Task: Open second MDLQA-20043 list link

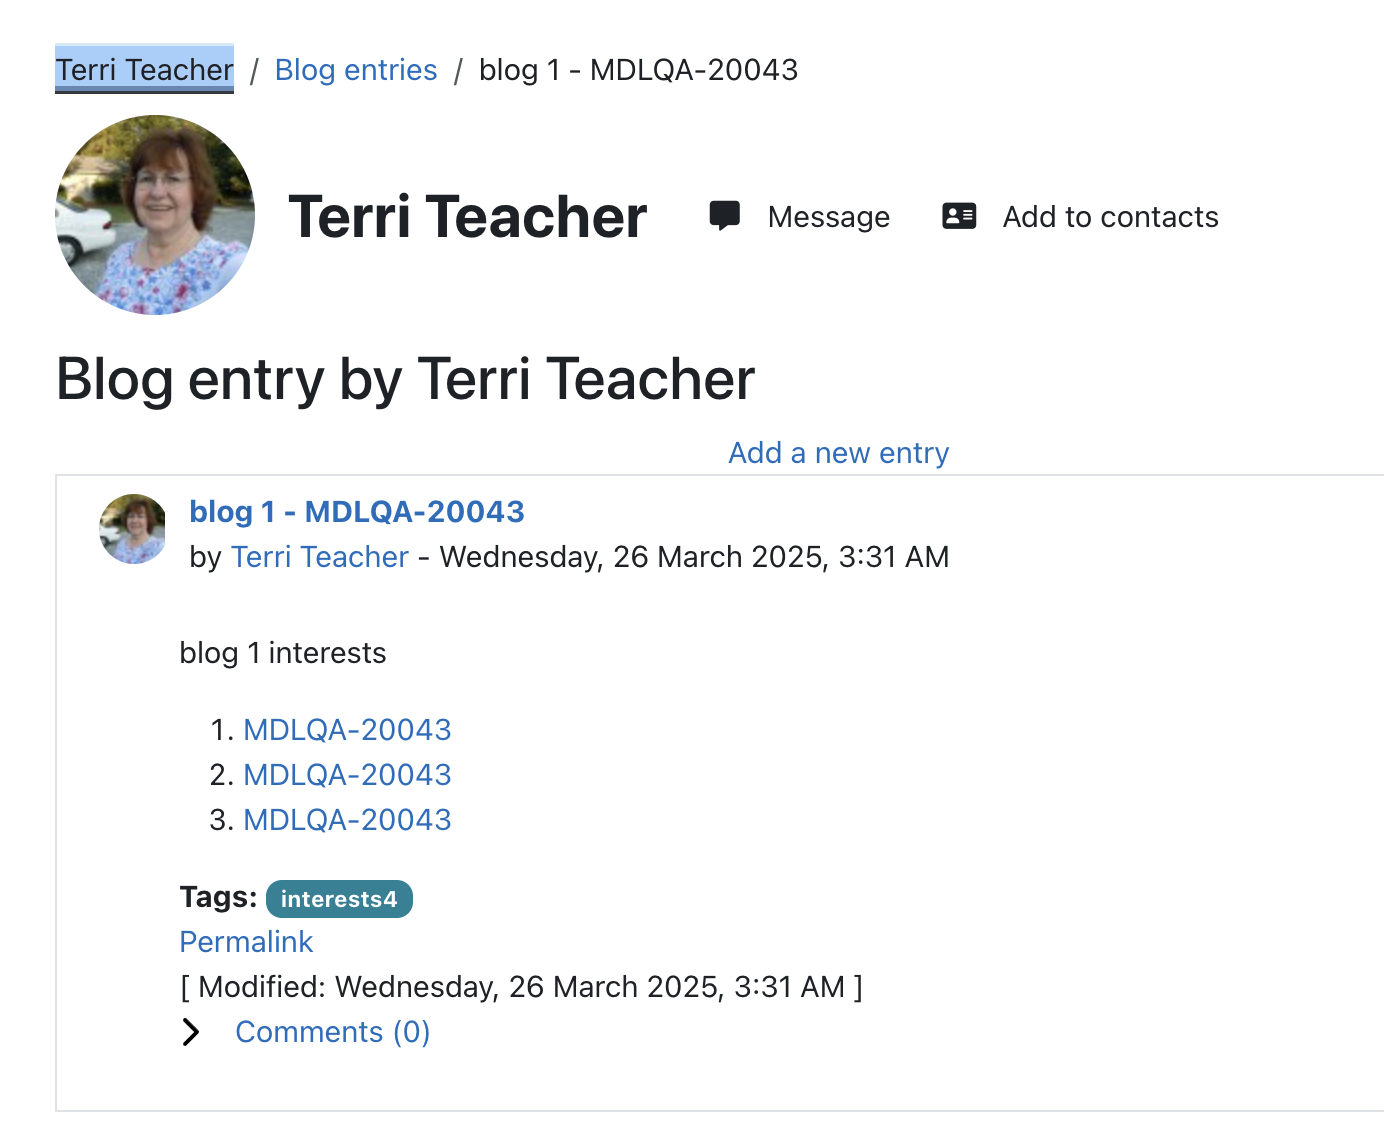Action: 347,775
